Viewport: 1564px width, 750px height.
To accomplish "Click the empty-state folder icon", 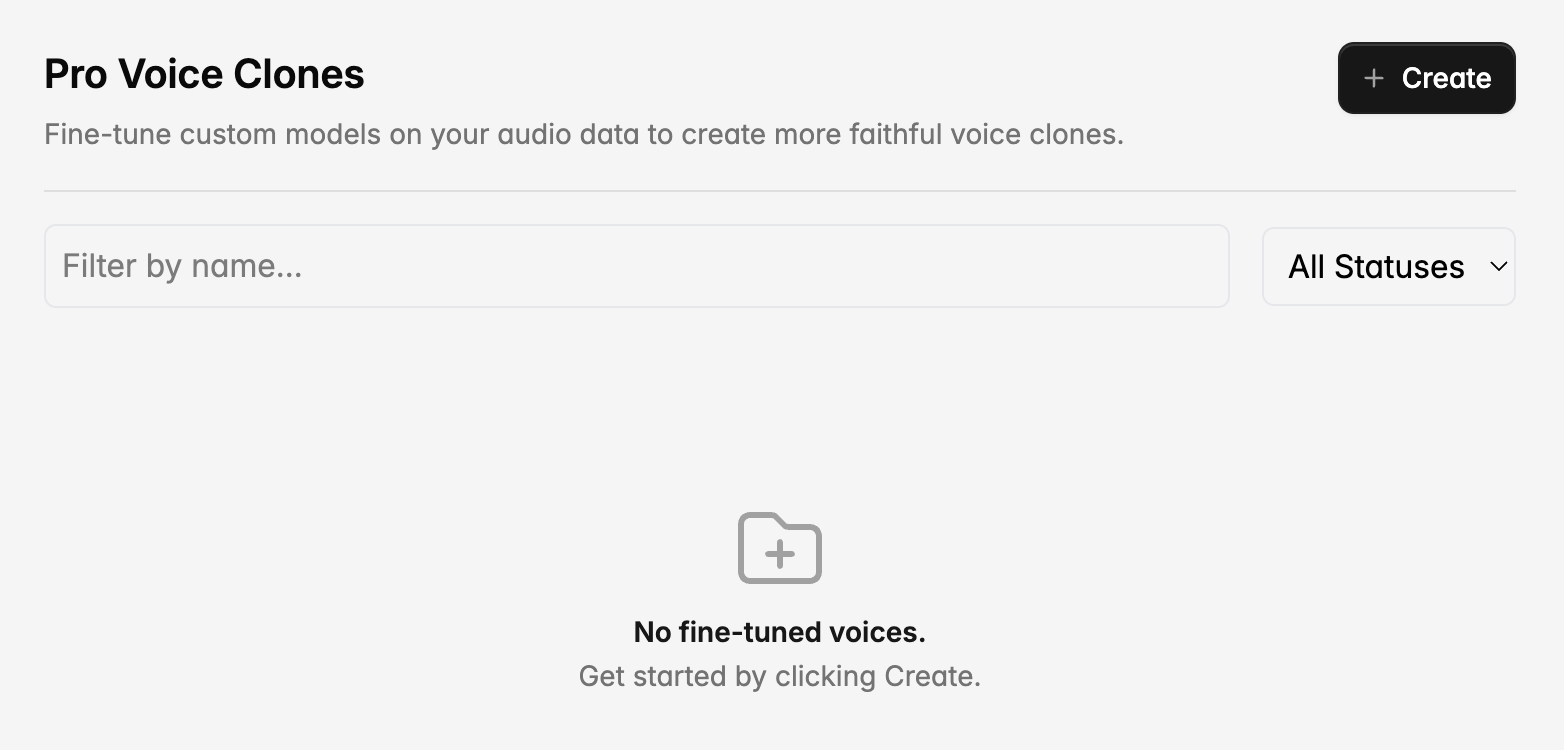I will (x=779, y=547).
